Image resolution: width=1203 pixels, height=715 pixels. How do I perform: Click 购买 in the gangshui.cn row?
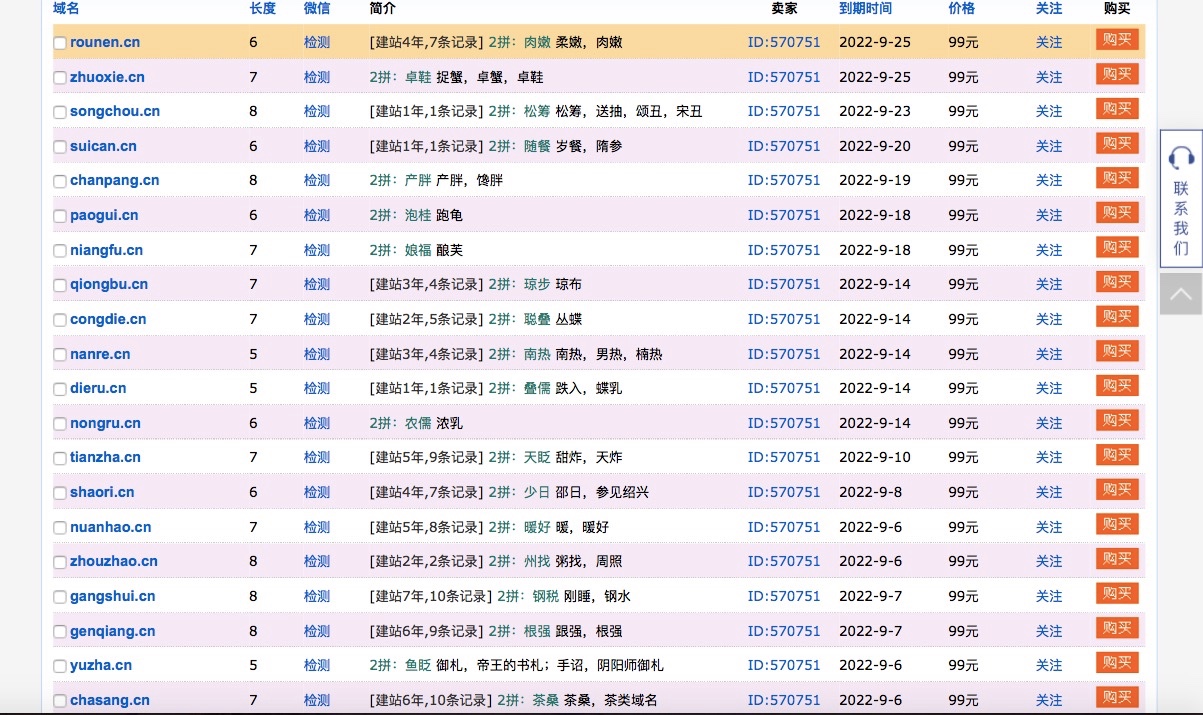pos(1117,594)
